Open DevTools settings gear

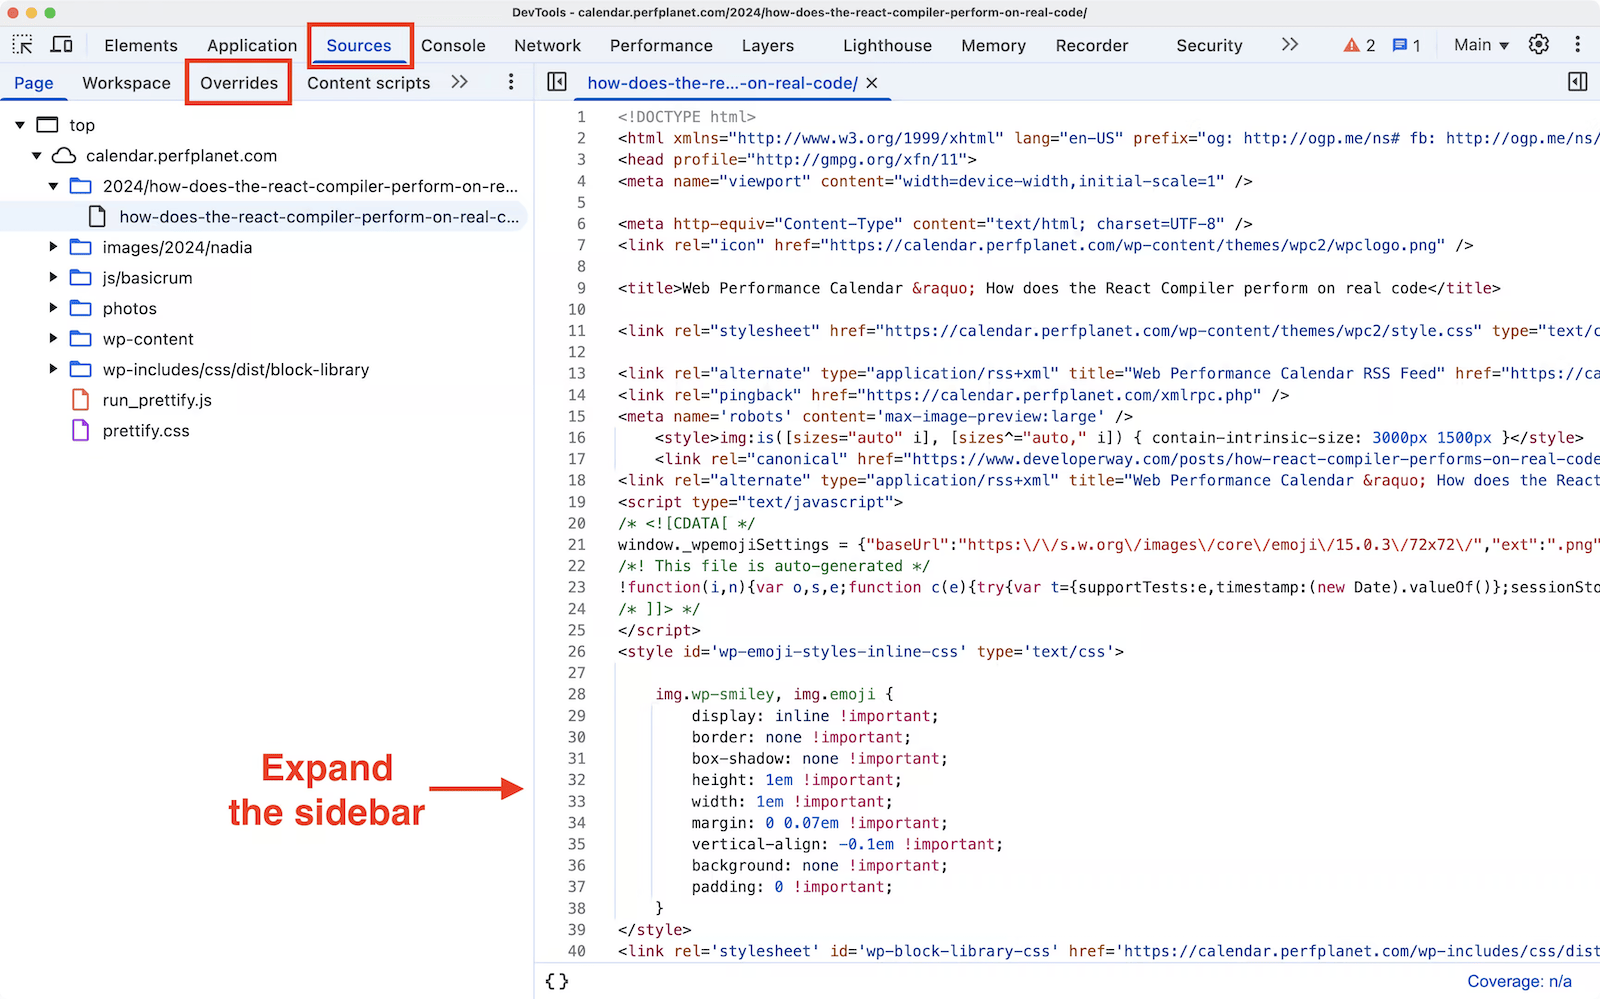(1538, 45)
